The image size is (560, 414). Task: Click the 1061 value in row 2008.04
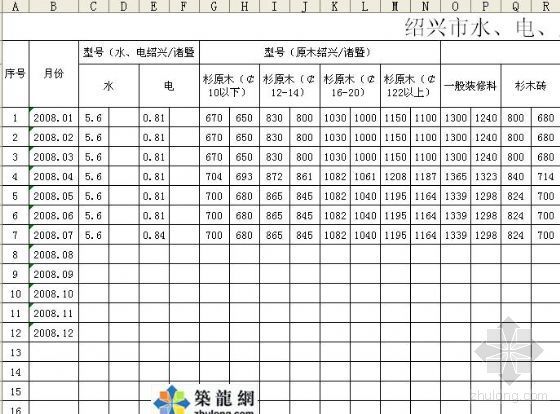(x=365, y=176)
